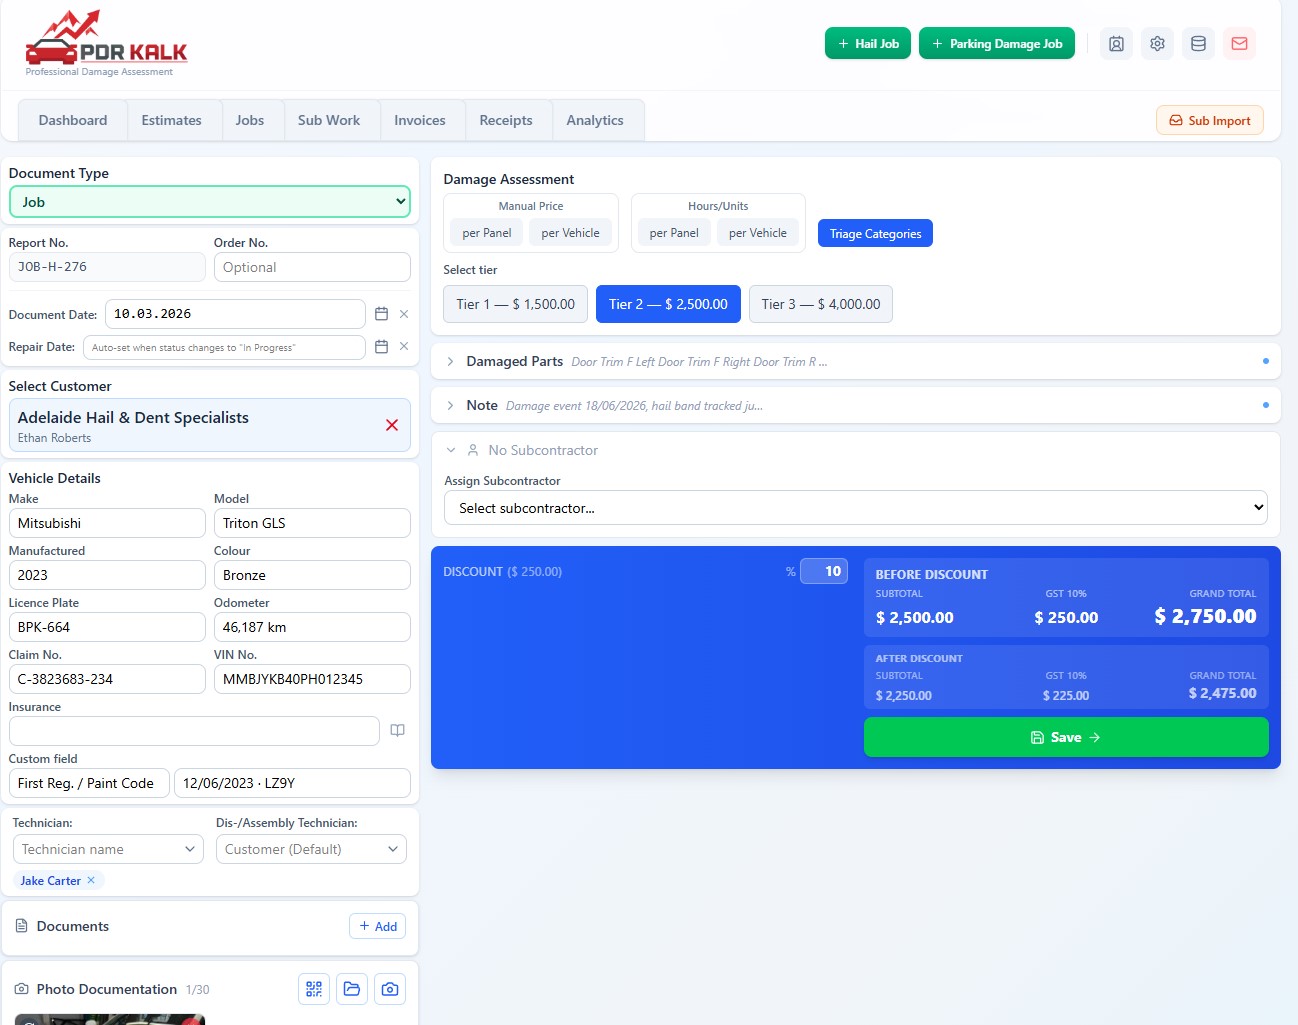Go to Sub Work tab
The width and height of the screenshot is (1298, 1025).
[x=329, y=120]
